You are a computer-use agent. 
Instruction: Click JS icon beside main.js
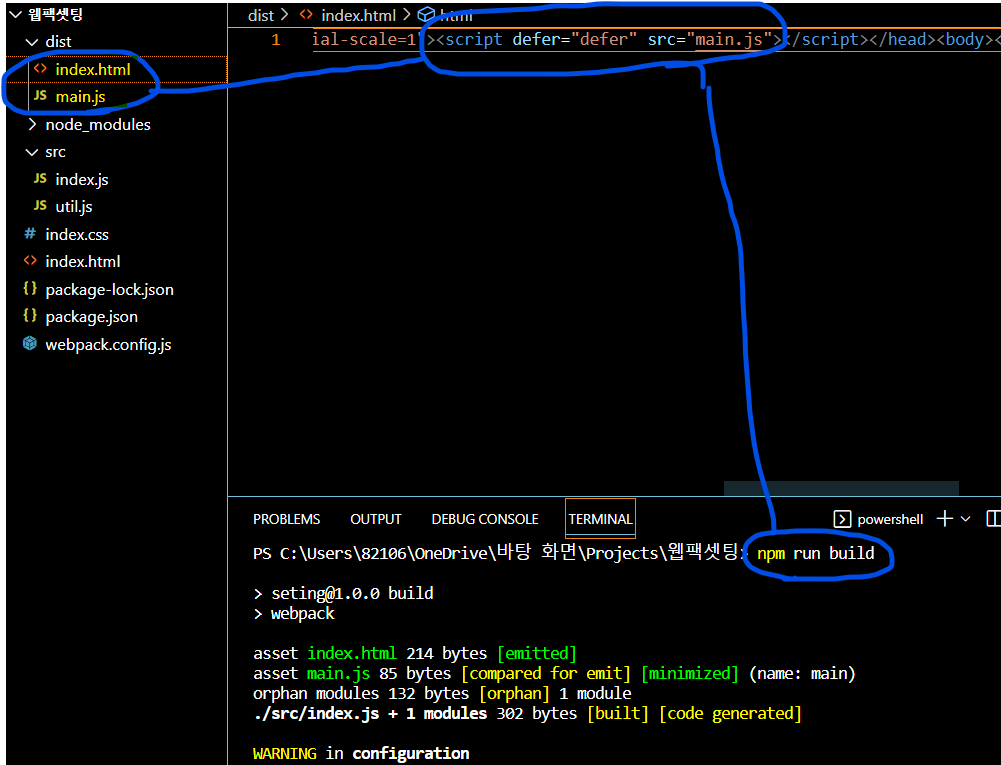tap(40, 96)
